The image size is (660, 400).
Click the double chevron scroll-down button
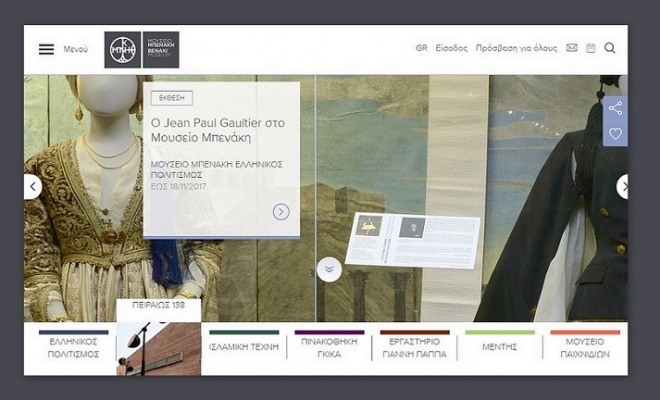pyautogui.click(x=329, y=269)
